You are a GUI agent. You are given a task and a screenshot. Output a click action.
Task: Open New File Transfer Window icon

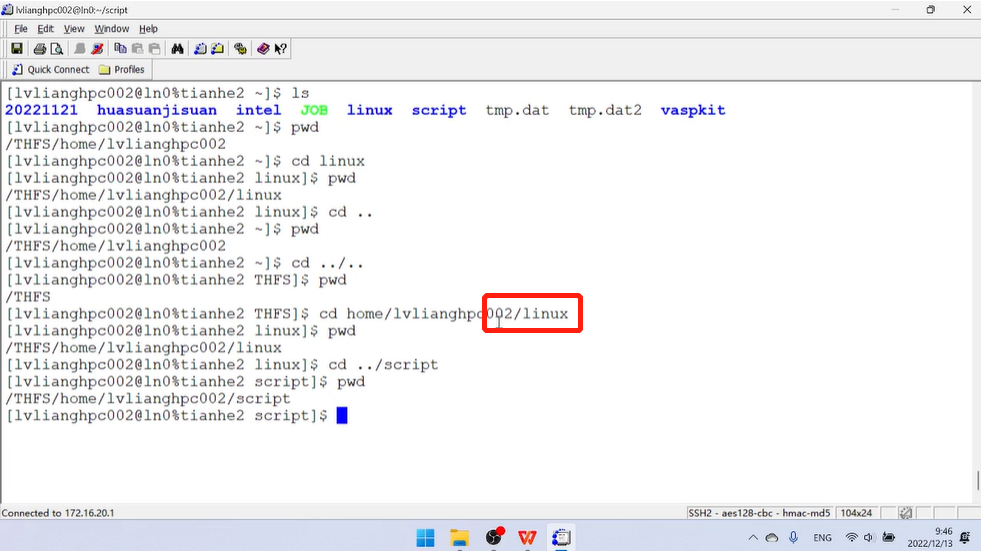click(x=218, y=49)
